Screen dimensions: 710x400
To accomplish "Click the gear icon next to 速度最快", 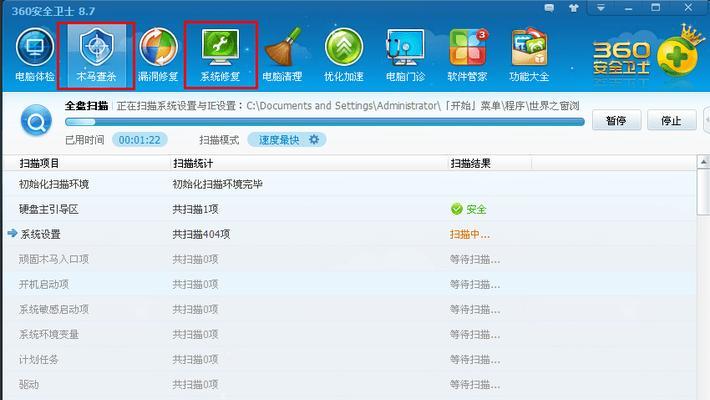I will click(x=314, y=140).
